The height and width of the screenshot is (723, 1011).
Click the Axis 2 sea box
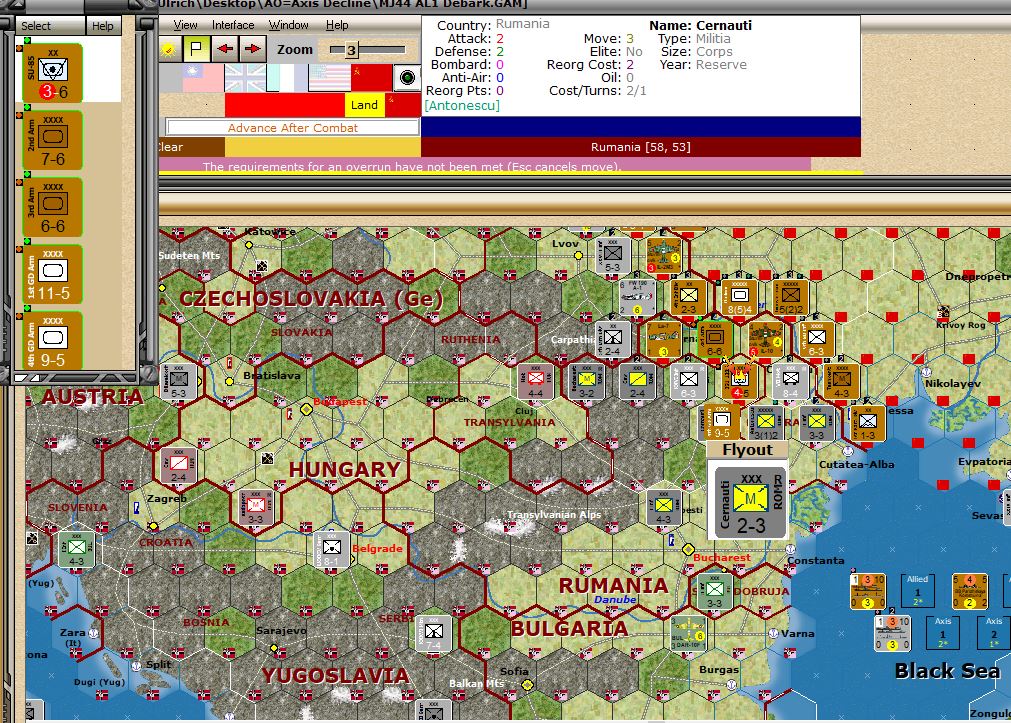pos(994,632)
